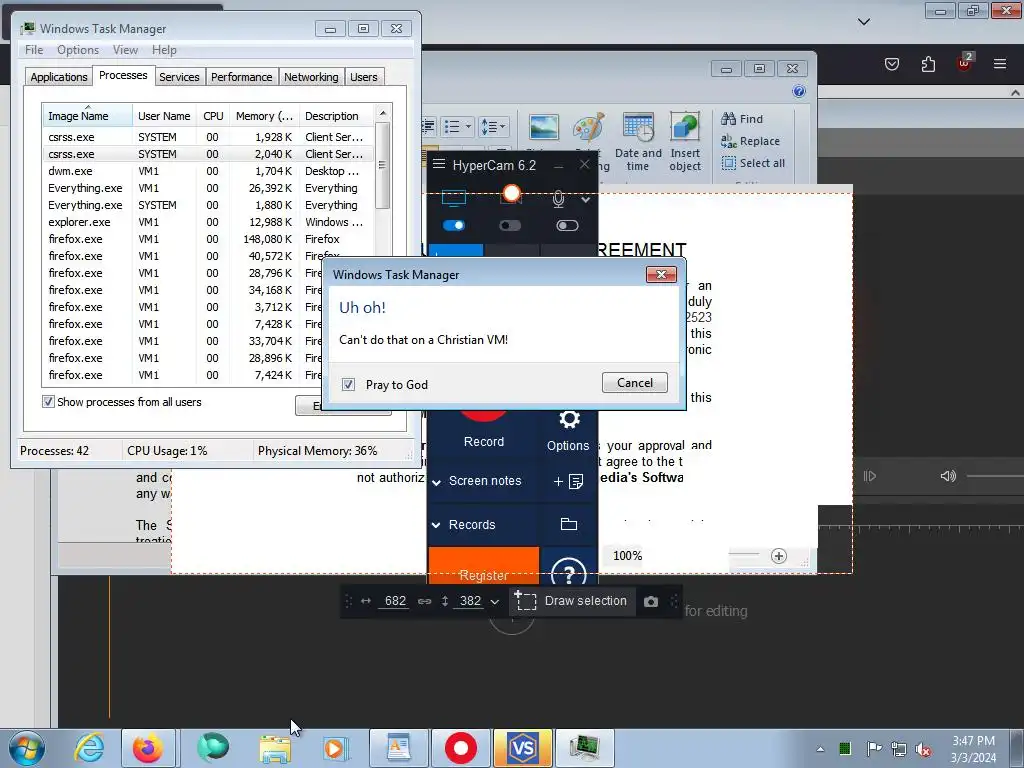
Task: Click the width field showing 682
Action: pyautogui.click(x=395, y=601)
